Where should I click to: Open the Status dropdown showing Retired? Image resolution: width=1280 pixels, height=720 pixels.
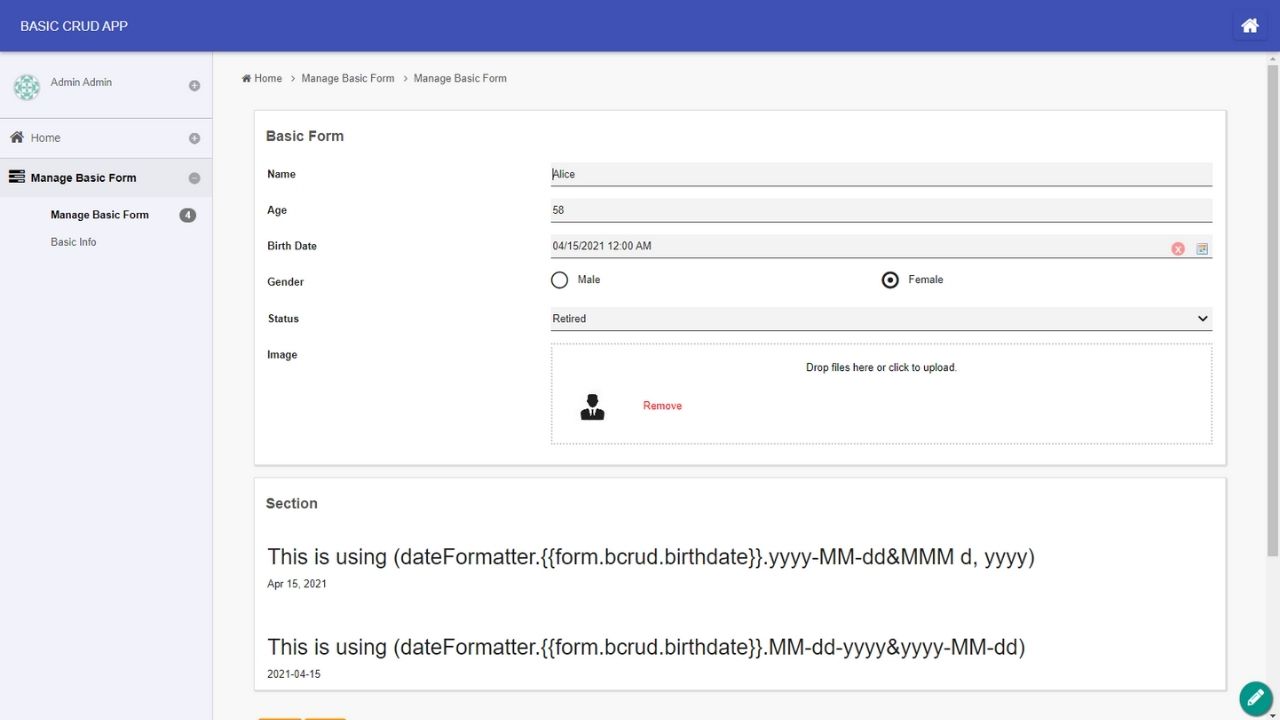[880, 319]
